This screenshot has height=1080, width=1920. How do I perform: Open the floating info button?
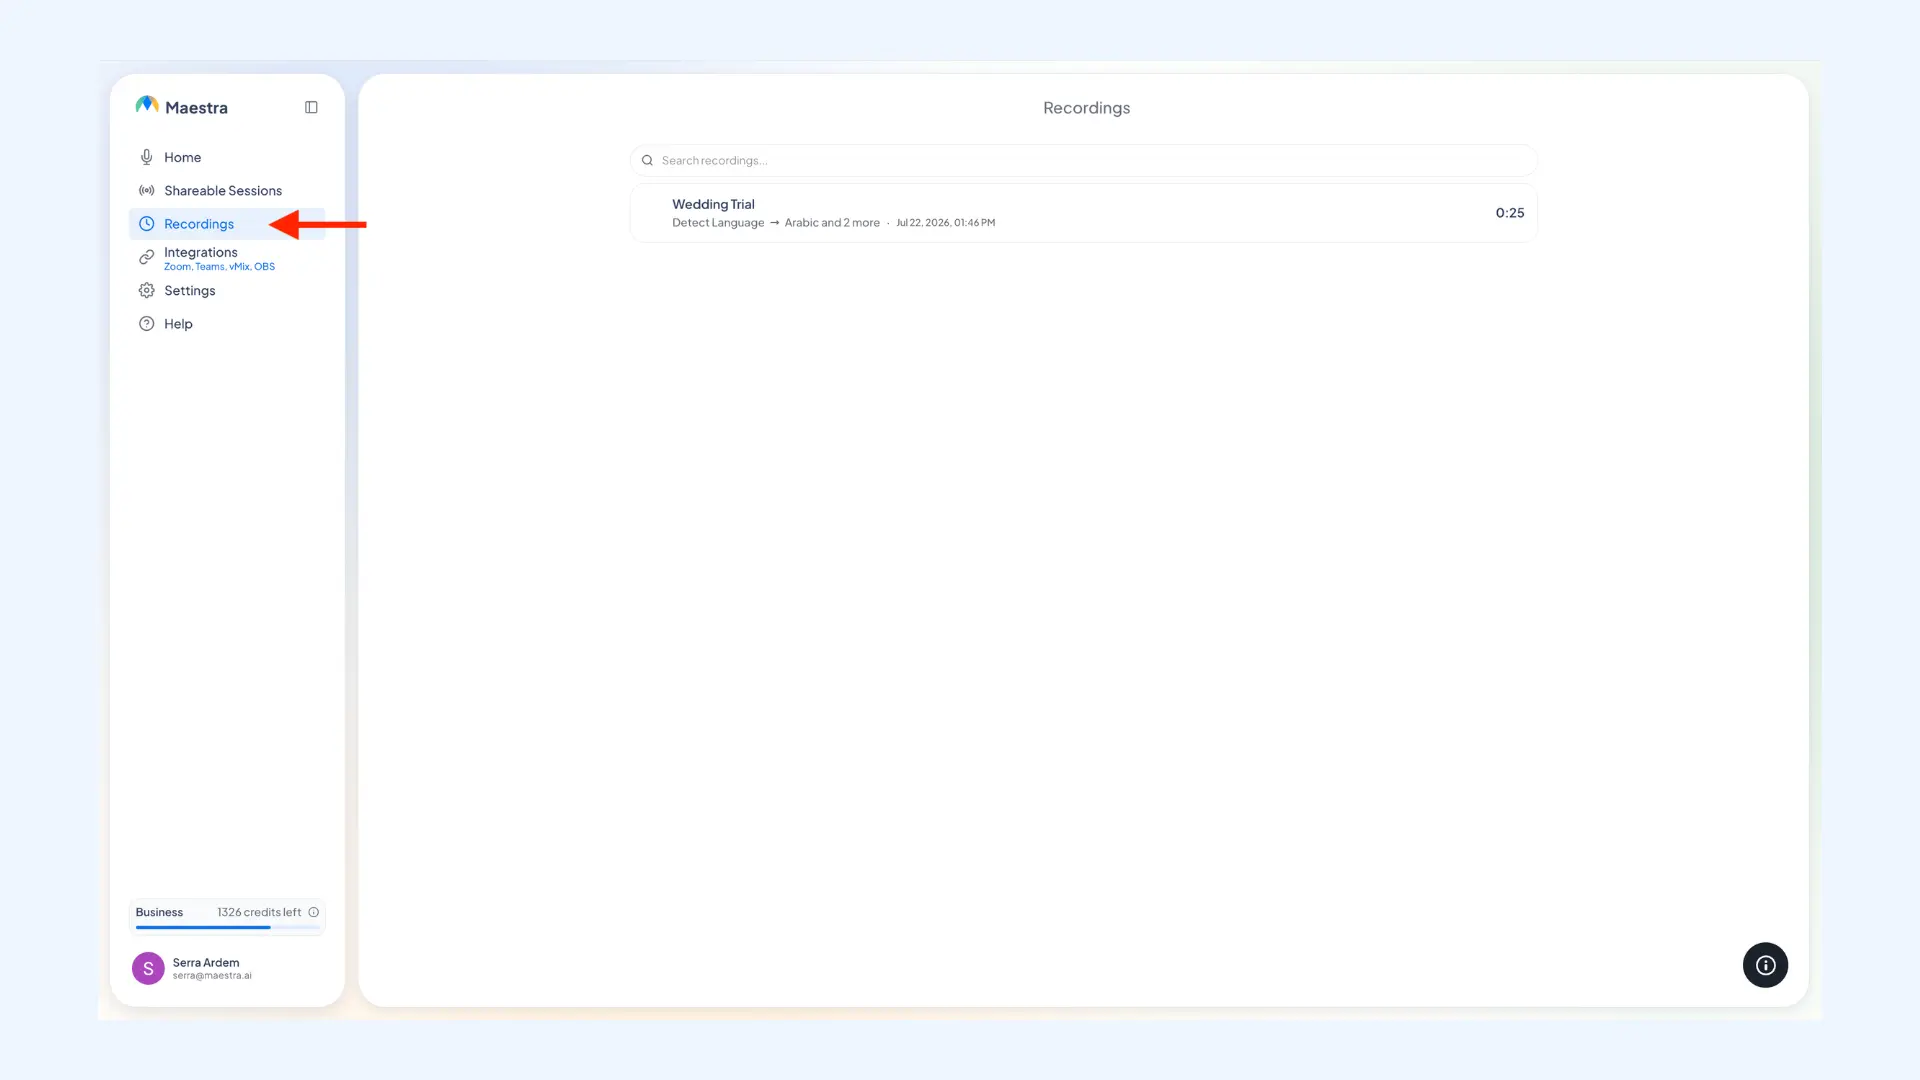click(1765, 965)
